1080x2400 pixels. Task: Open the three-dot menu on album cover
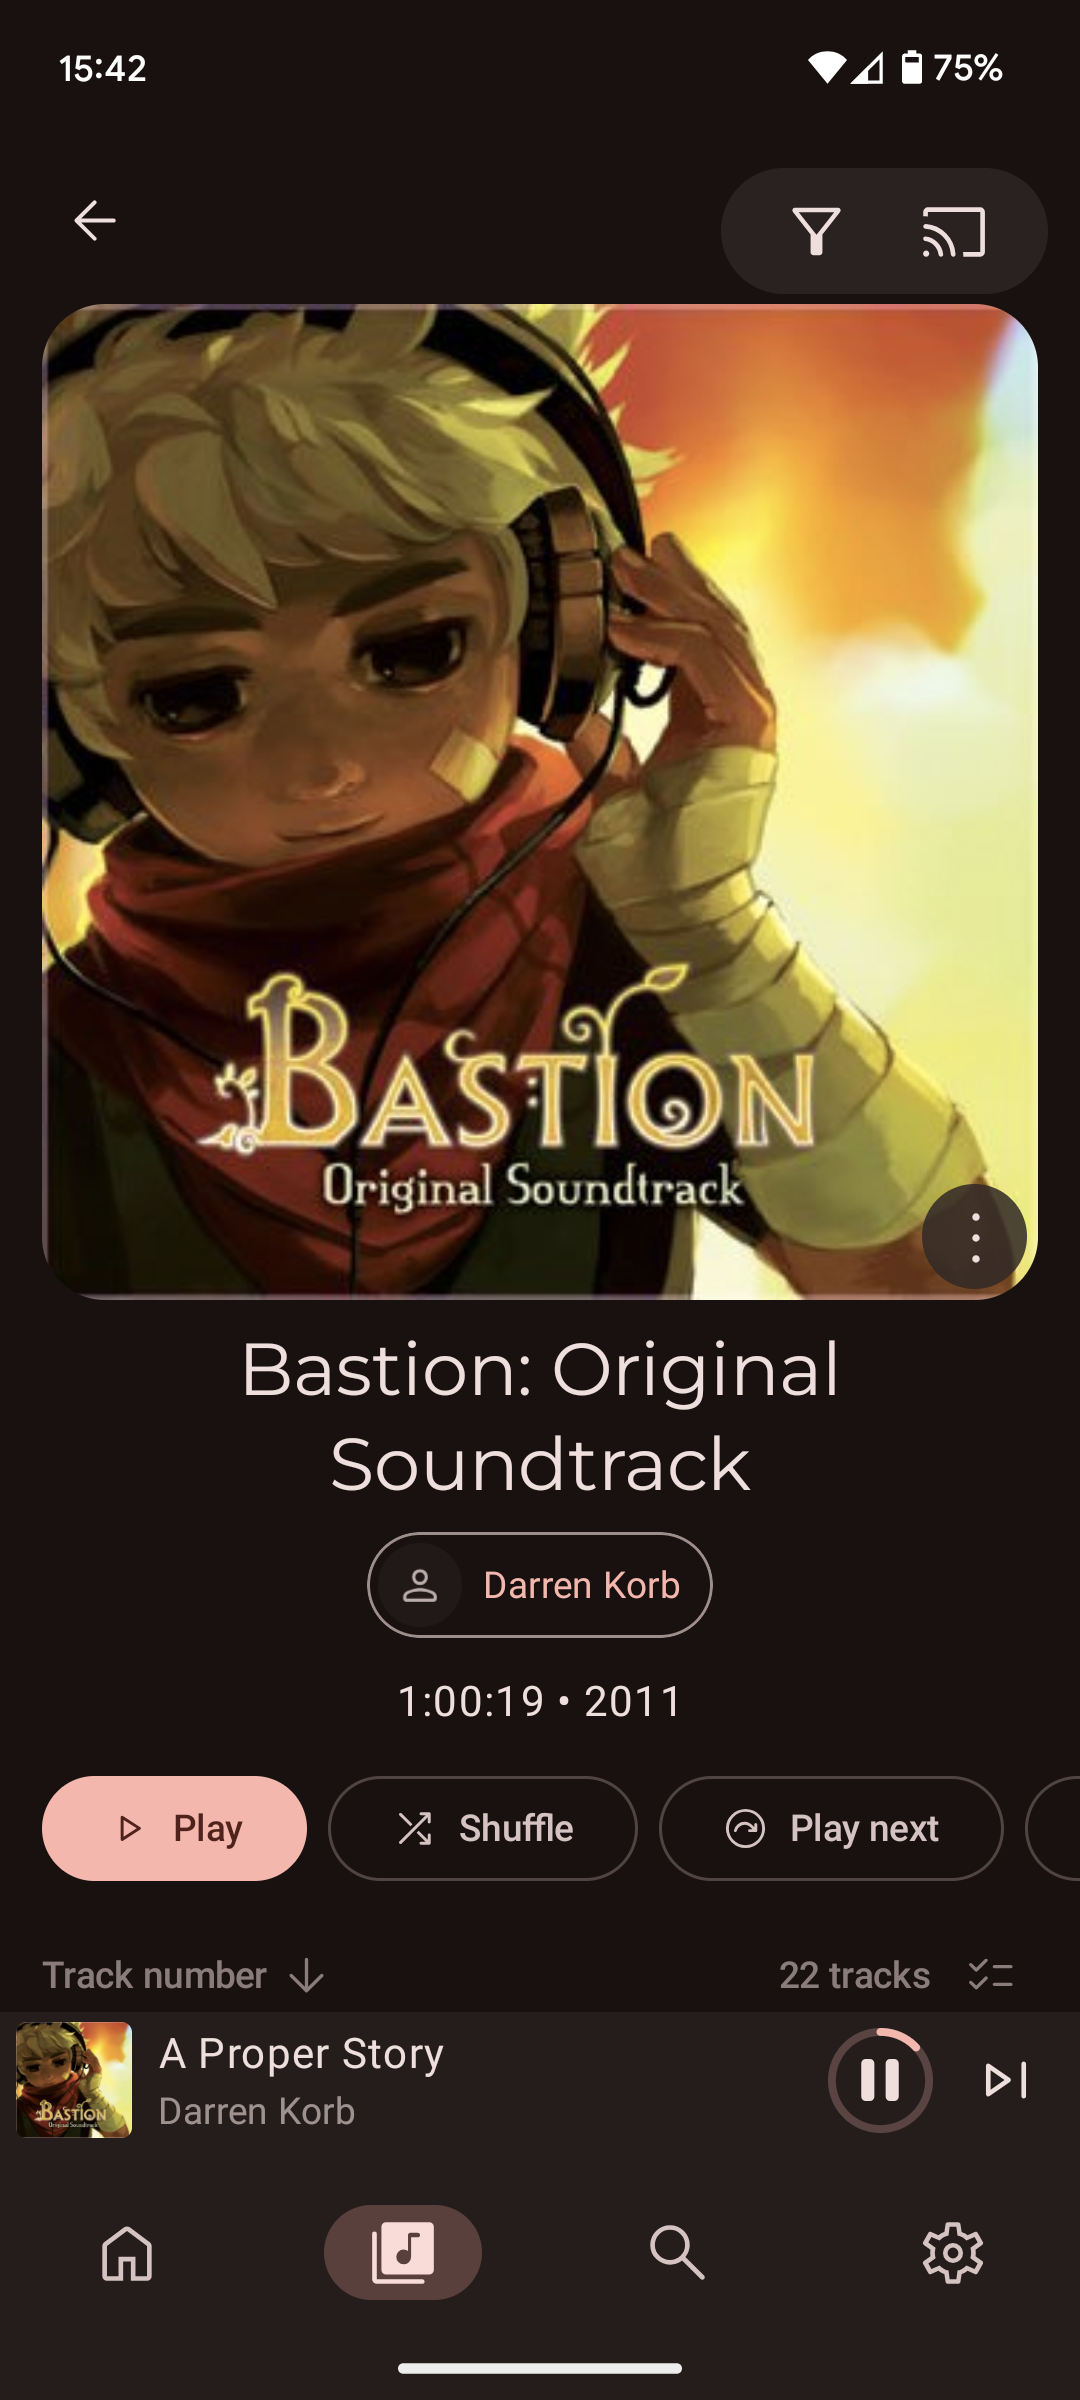(x=974, y=1237)
